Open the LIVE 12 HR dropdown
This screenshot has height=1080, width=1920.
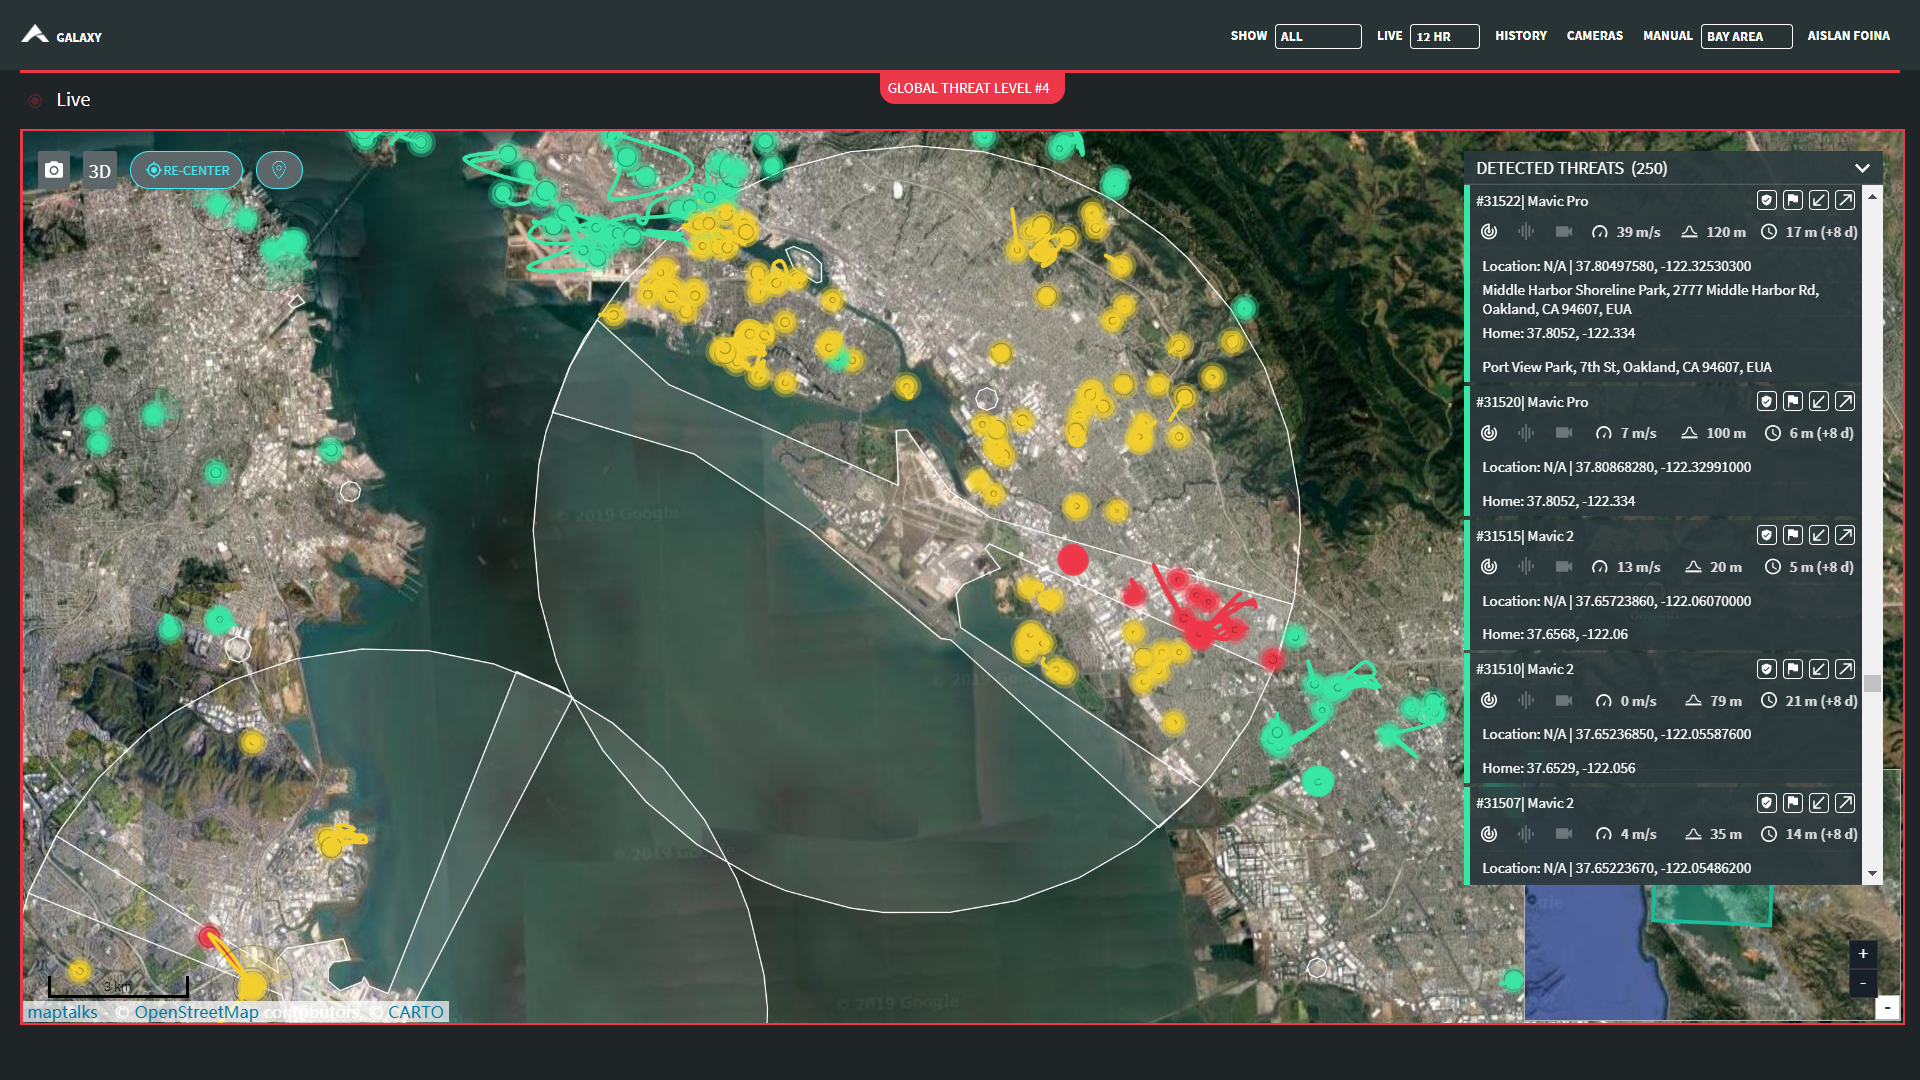tap(1445, 36)
